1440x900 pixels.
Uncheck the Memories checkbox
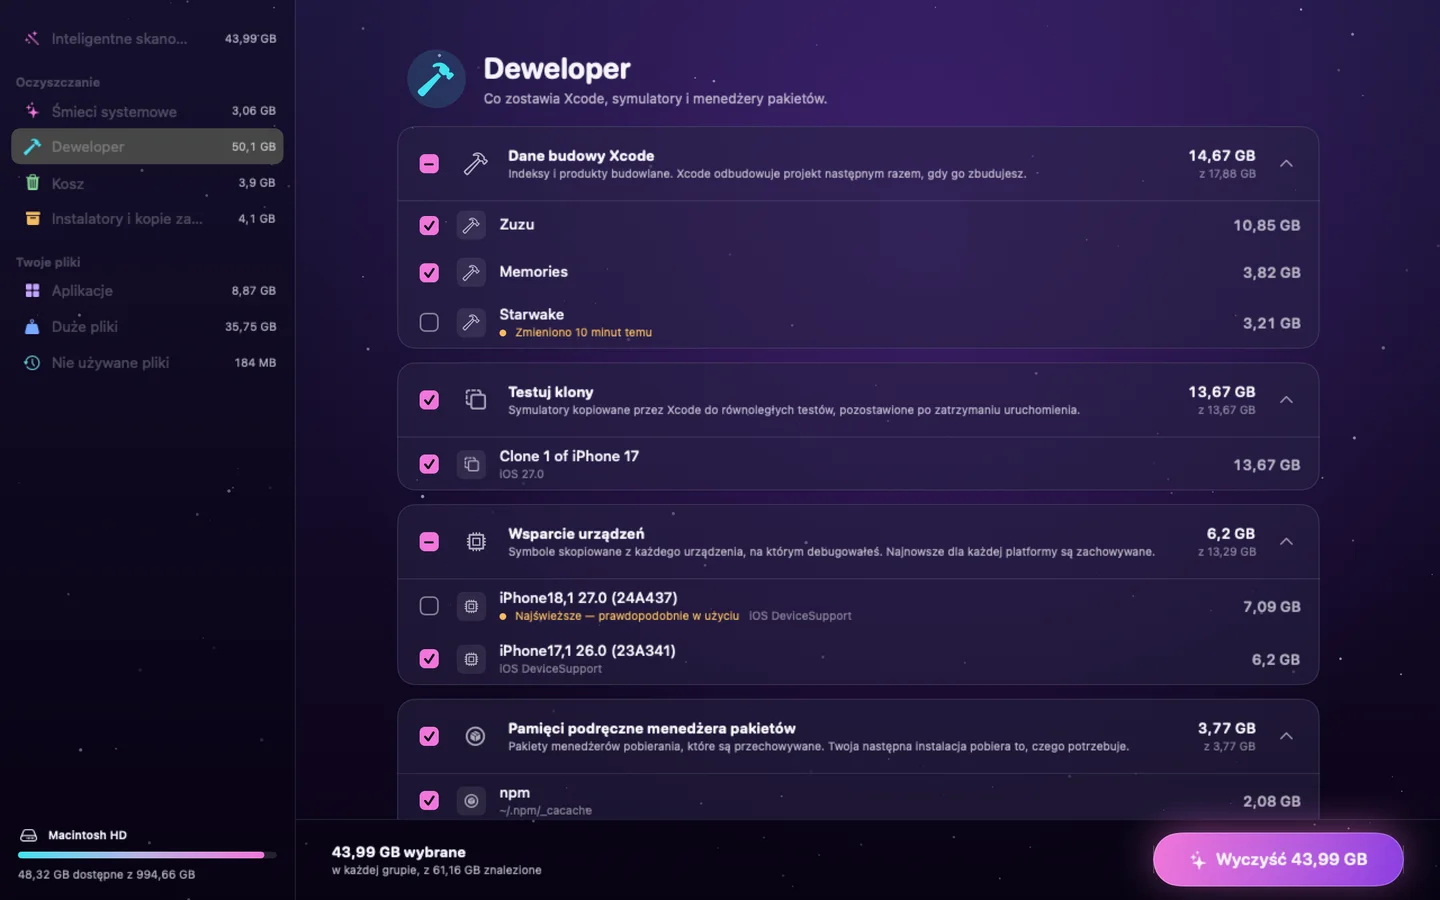click(429, 272)
